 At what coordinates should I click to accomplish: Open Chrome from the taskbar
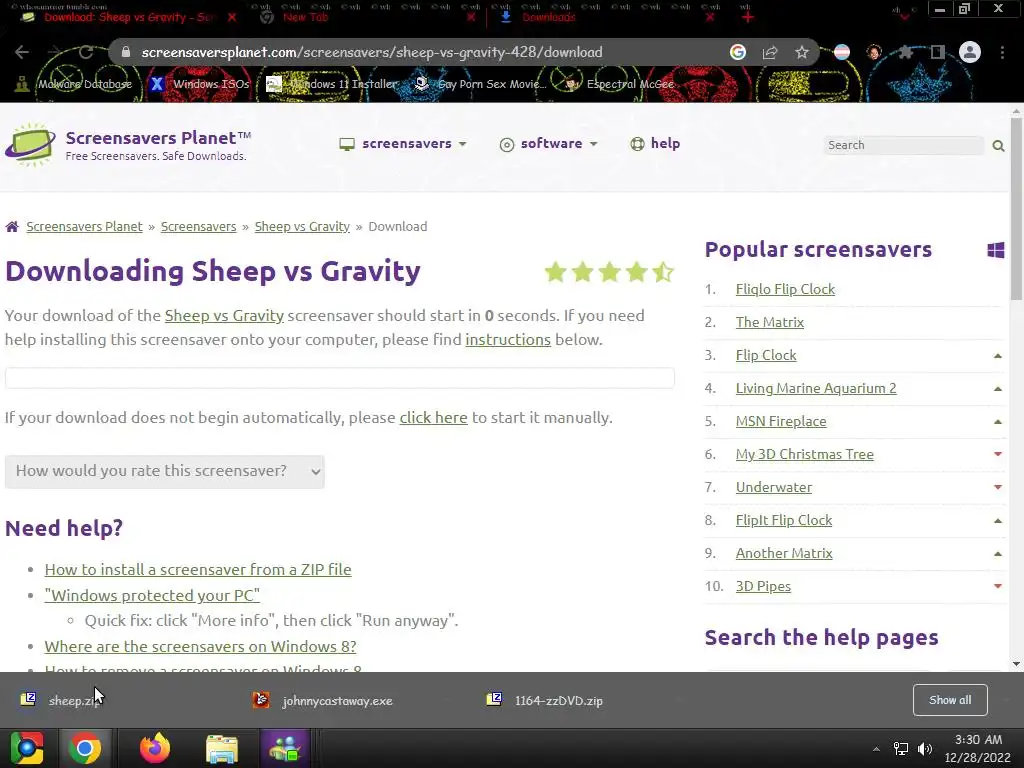pos(85,748)
